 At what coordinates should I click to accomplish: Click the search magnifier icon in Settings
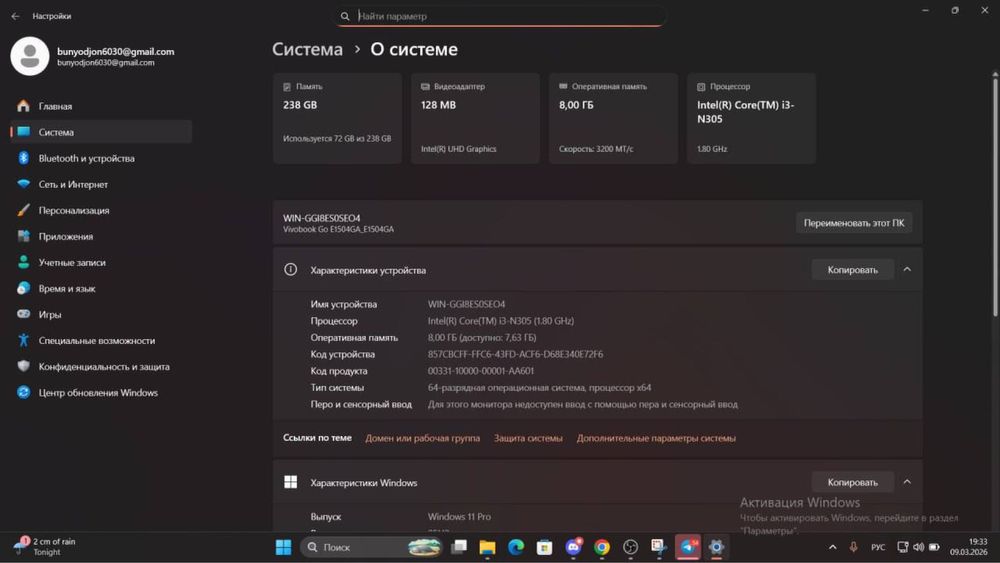[x=345, y=16]
